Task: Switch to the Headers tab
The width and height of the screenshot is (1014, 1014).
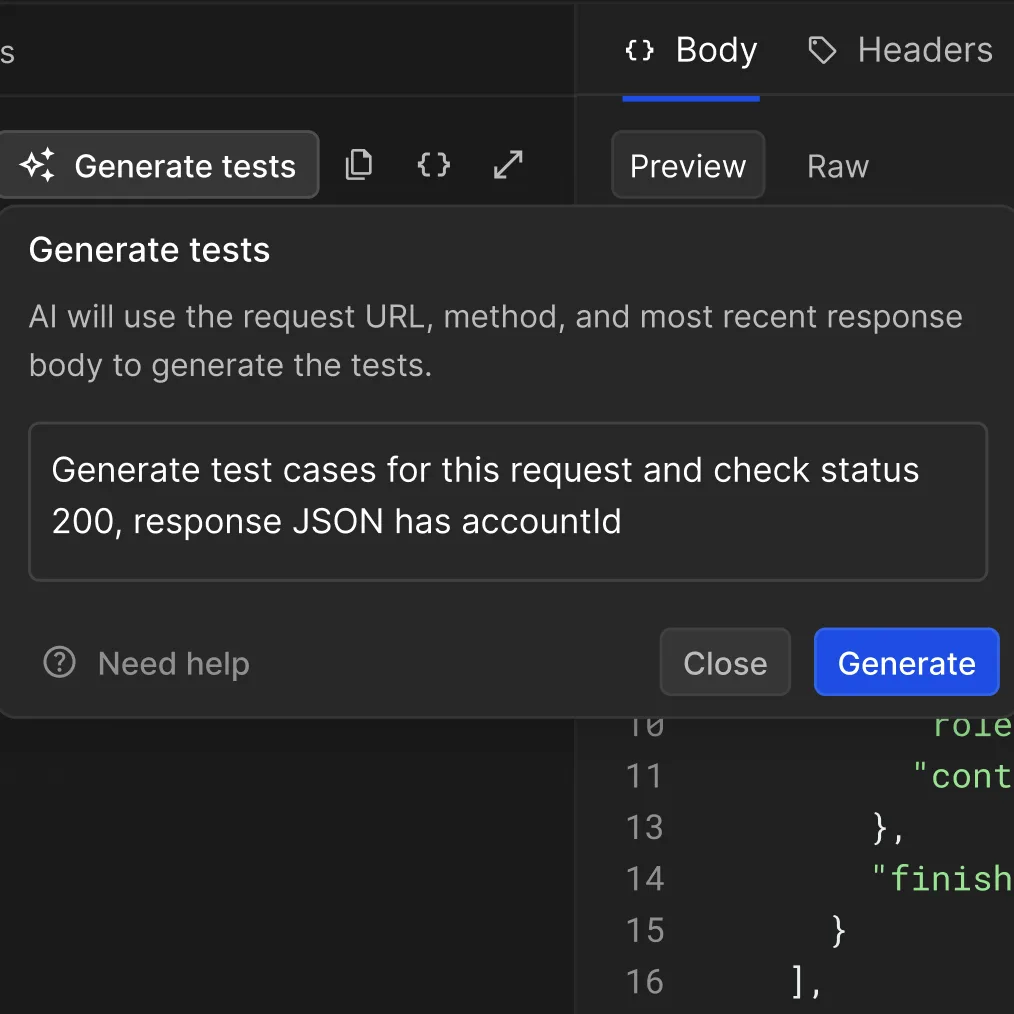Action: [x=924, y=49]
